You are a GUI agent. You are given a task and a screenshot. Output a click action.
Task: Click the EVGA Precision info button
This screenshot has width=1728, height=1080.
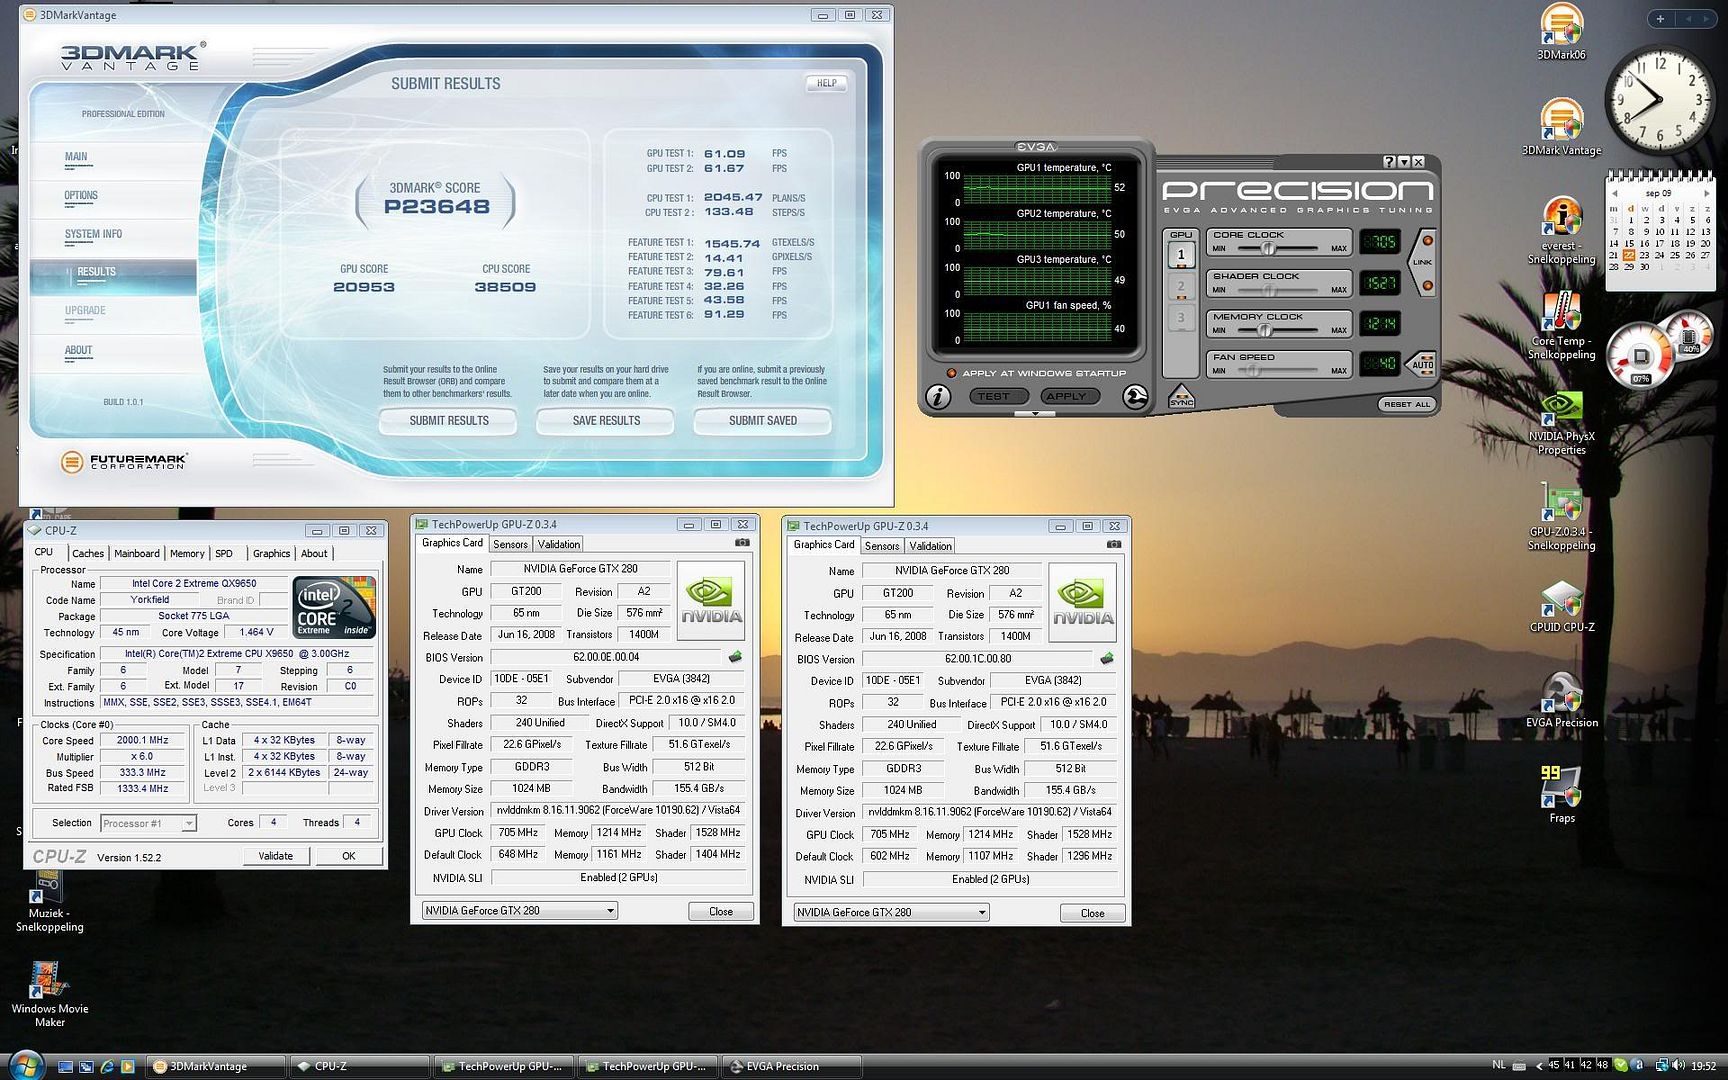pyautogui.click(x=937, y=397)
